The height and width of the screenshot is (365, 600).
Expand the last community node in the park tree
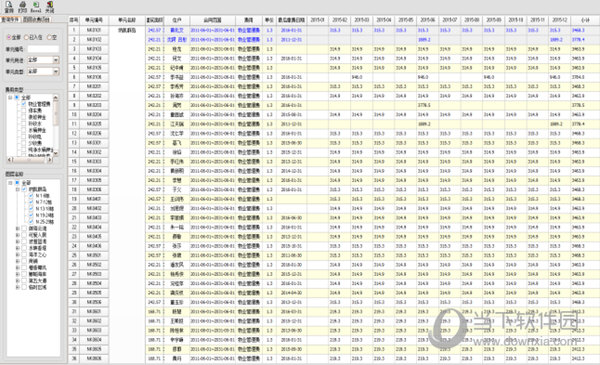pyautogui.click(x=17, y=287)
